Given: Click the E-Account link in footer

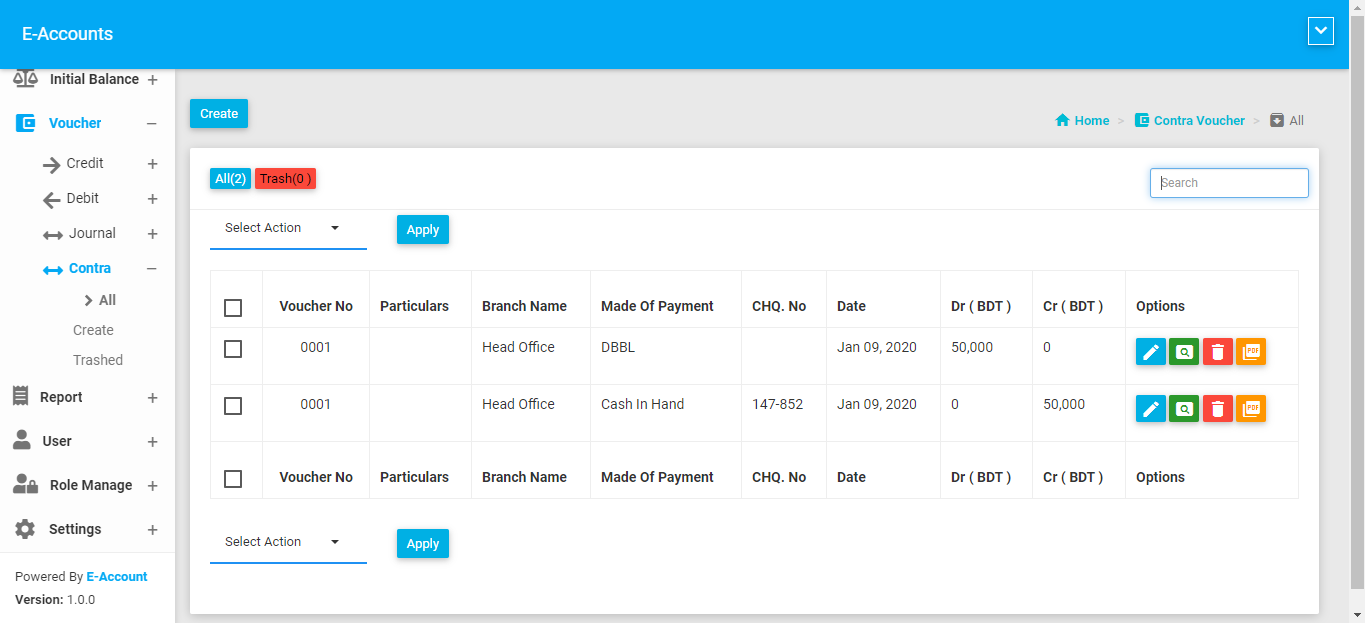Looking at the screenshot, I should (117, 577).
